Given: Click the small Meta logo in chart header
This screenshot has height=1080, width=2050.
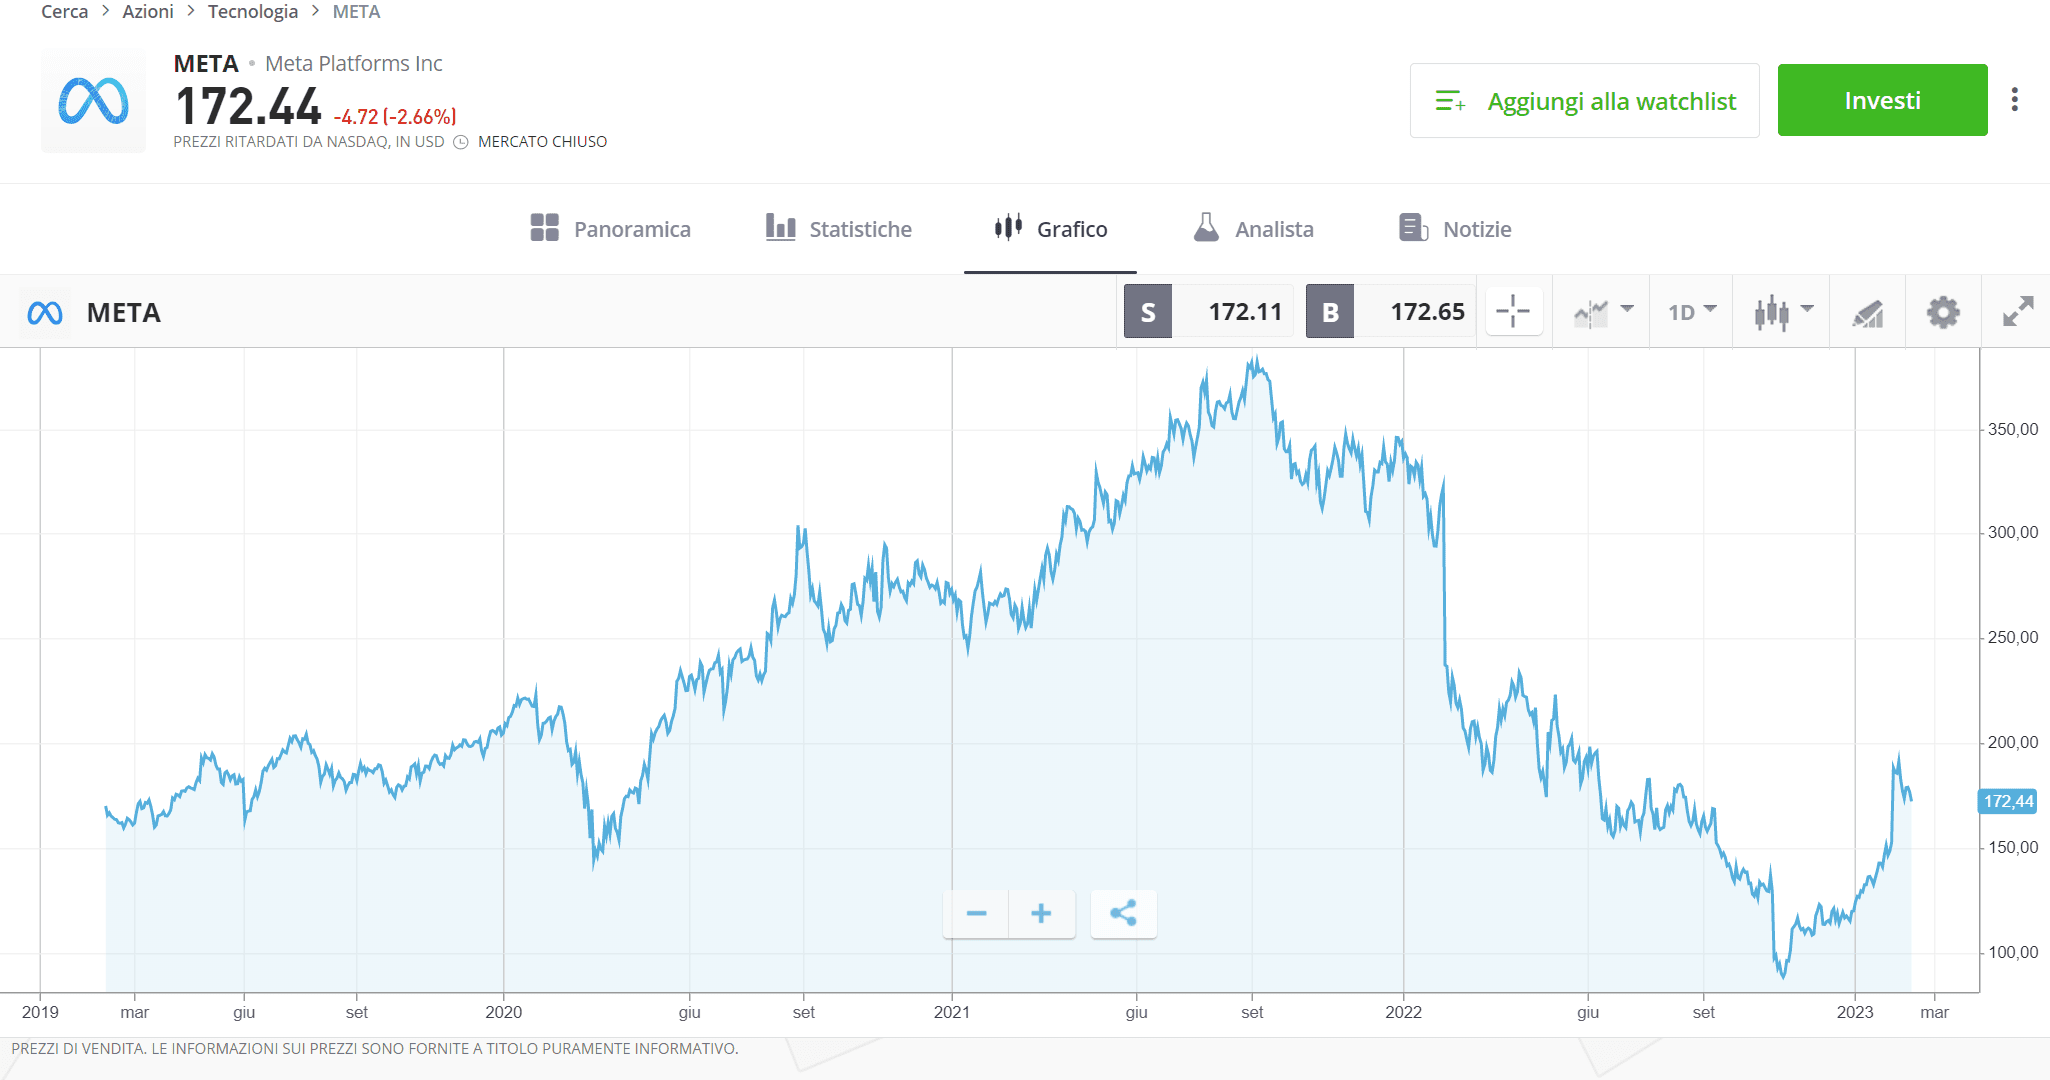Looking at the screenshot, I should (x=45, y=313).
